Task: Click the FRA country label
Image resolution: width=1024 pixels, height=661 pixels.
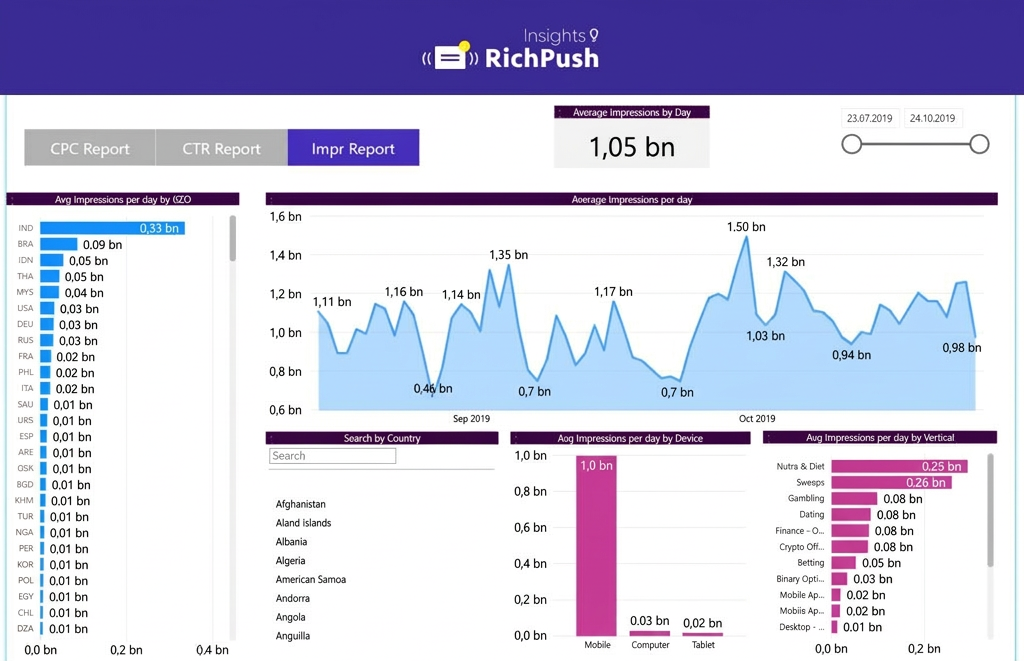Action: pyautogui.click(x=25, y=356)
